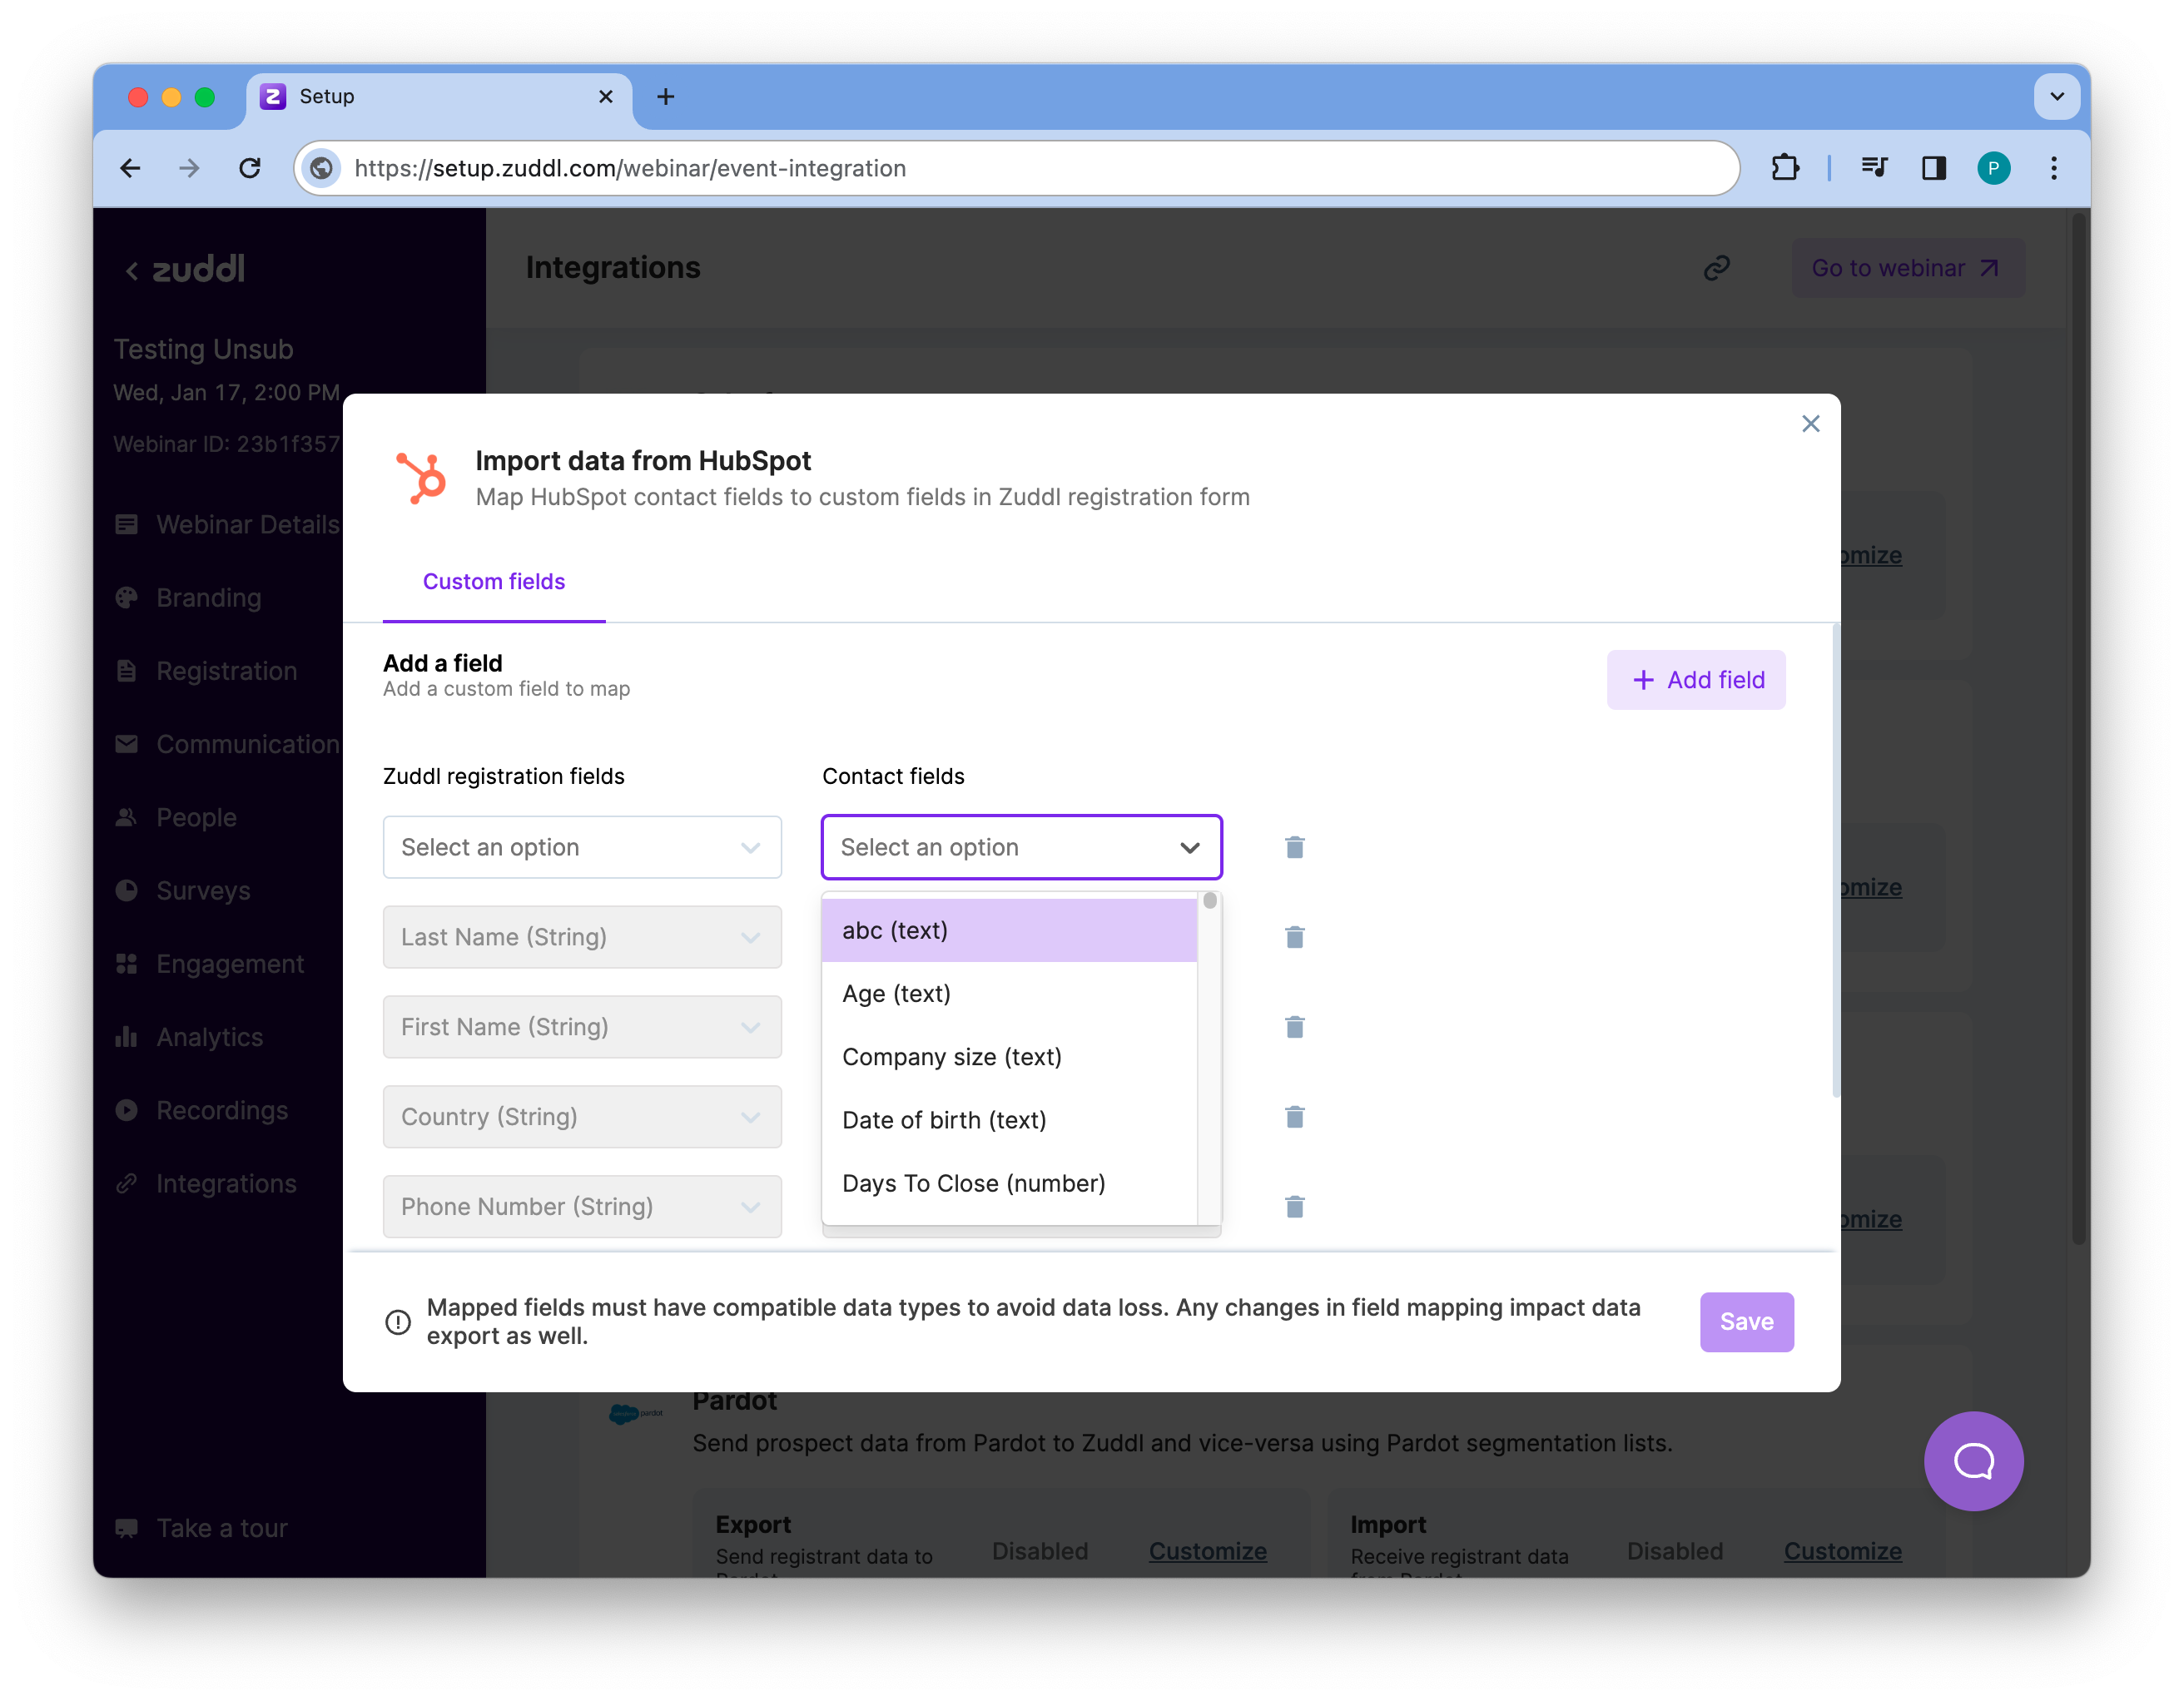Click Customize link under Pardot Export
The height and width of the screenshot is (1701, 2184).
pos(1207,1551)
